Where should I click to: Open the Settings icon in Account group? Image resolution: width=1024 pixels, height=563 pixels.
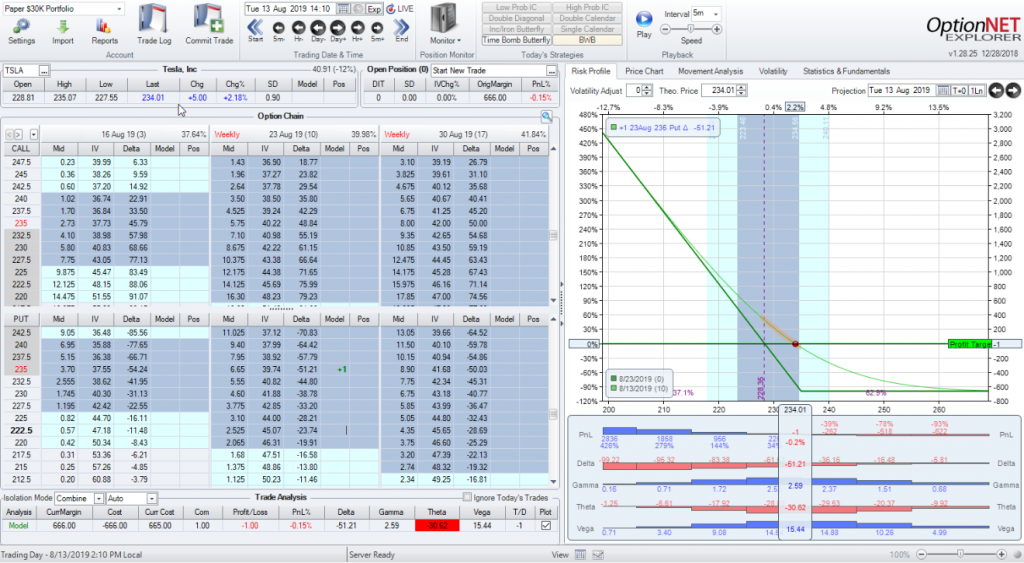pyautogui.click(x=22, y=31)
